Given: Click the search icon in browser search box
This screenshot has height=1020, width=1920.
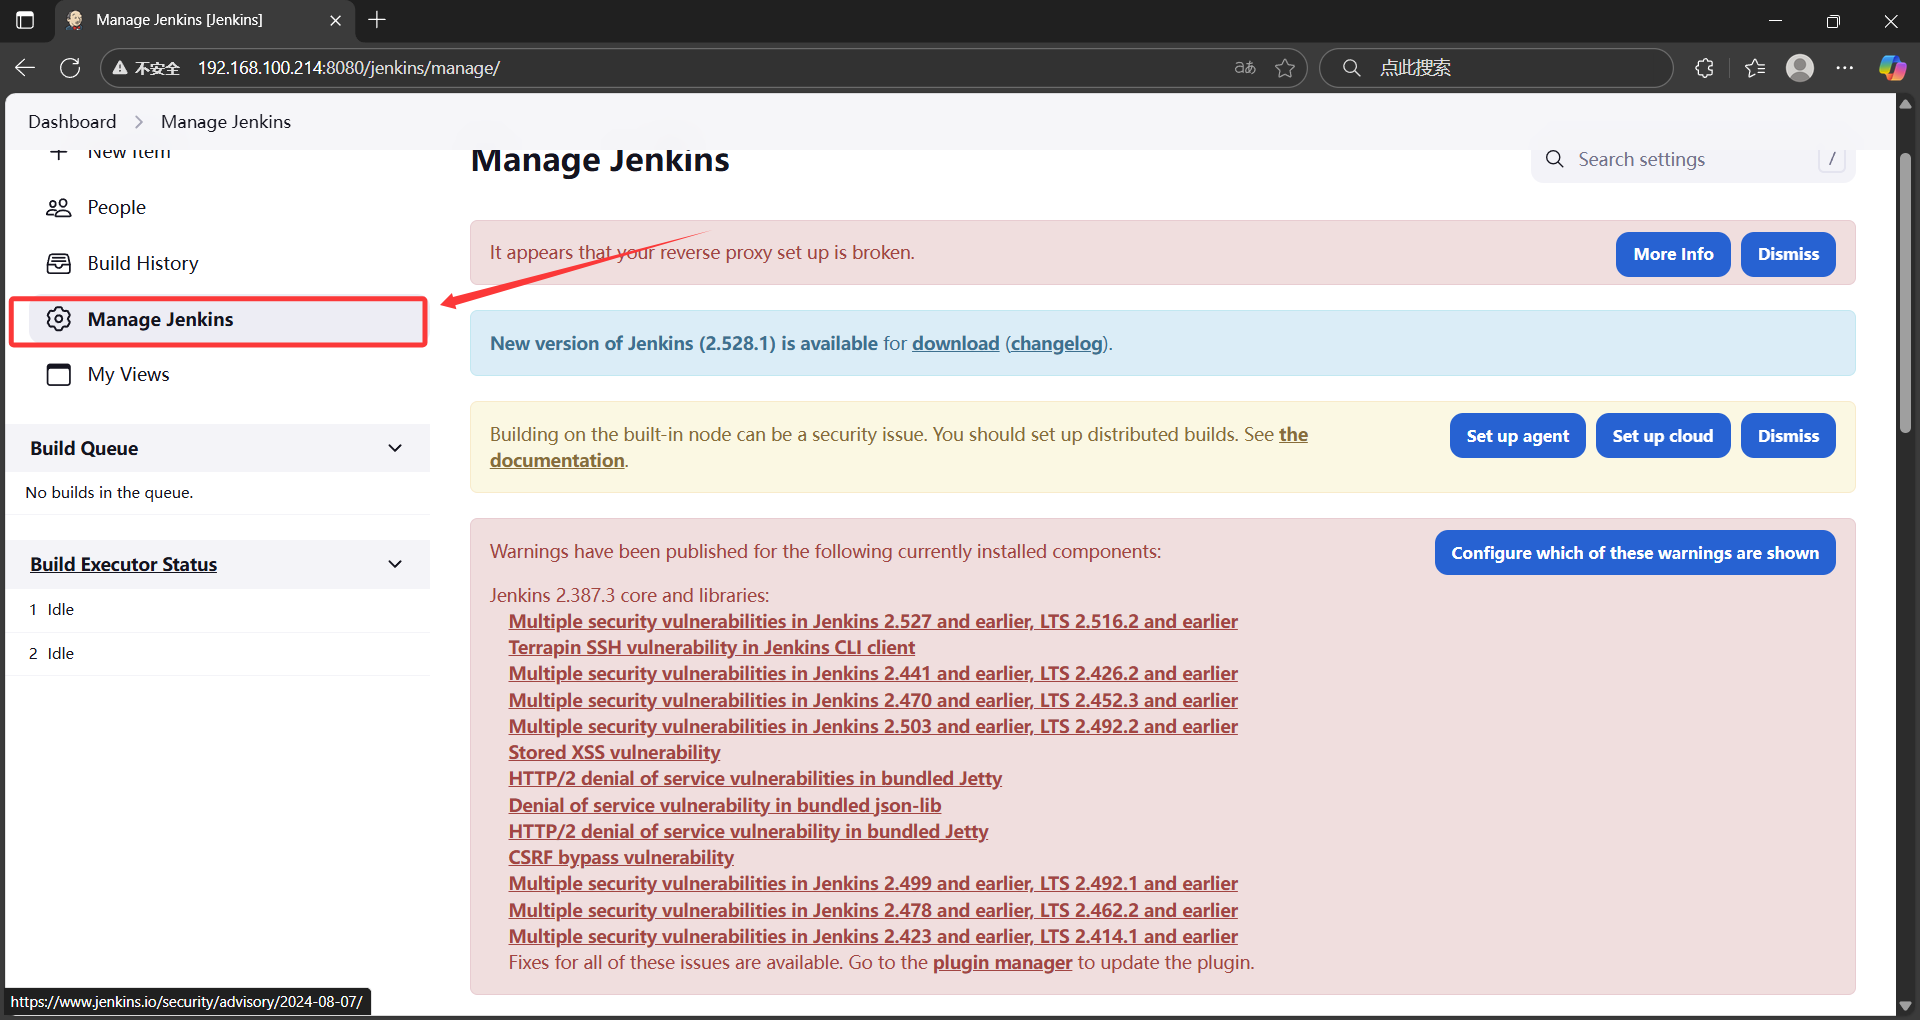Looking at the screenshot, I should point(1351,68).
